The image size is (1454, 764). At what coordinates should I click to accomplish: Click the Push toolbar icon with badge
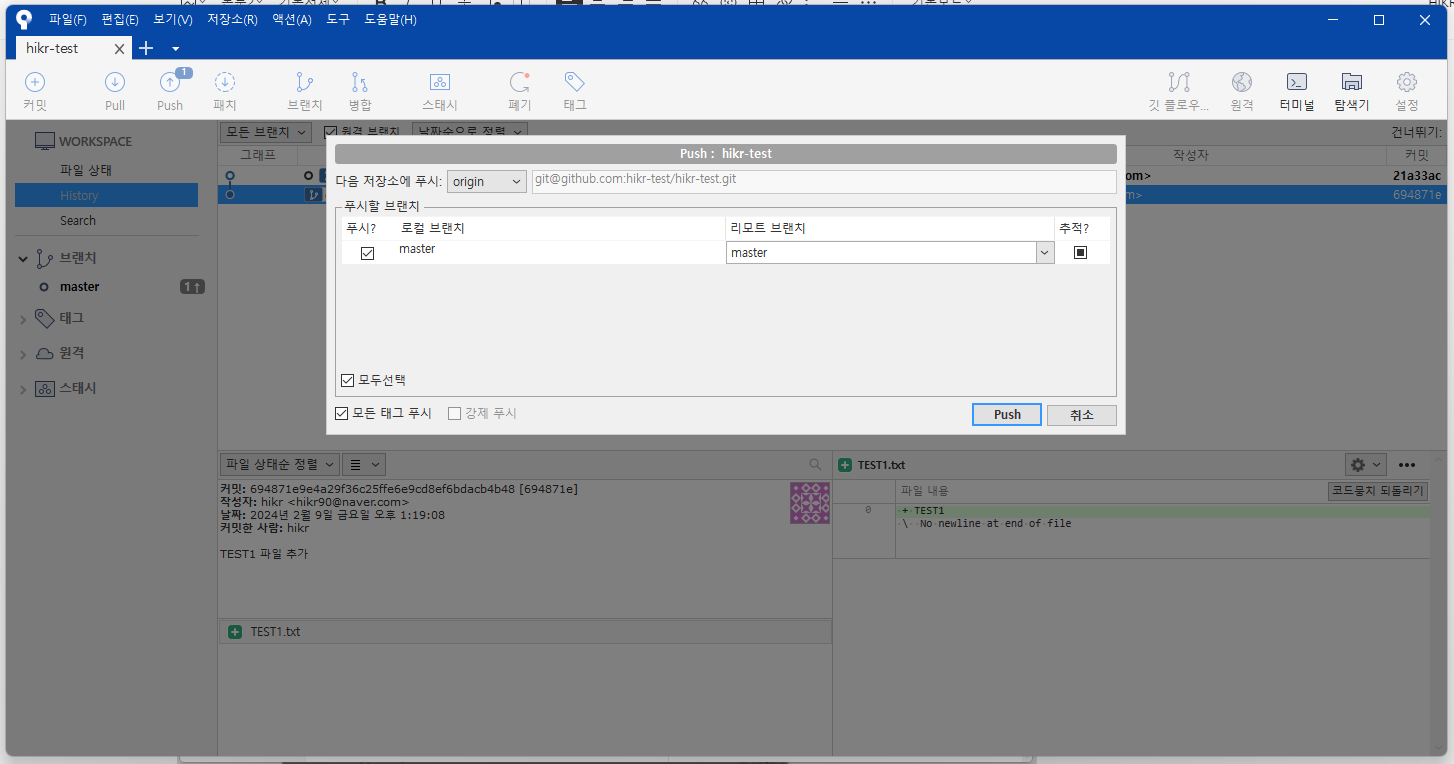[170, 82]
